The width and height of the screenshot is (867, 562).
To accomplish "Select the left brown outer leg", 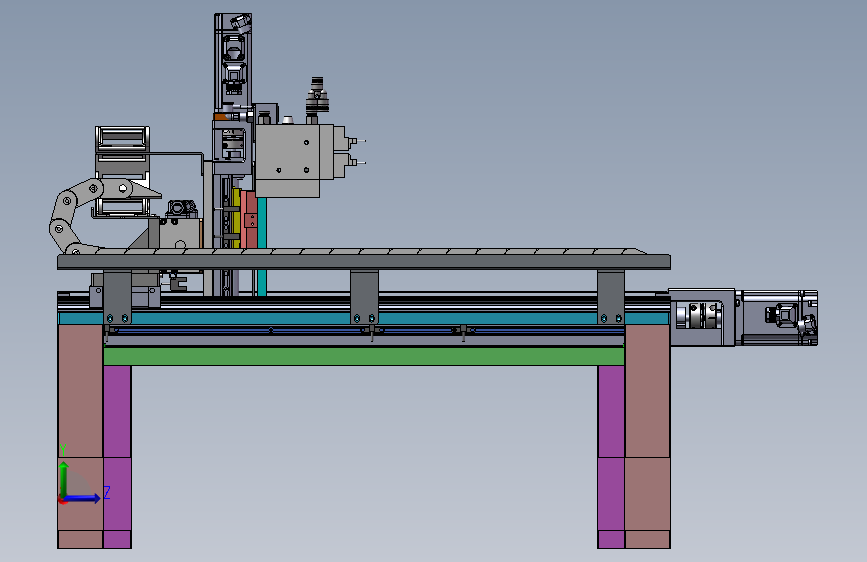I will [x=80, y=436].
